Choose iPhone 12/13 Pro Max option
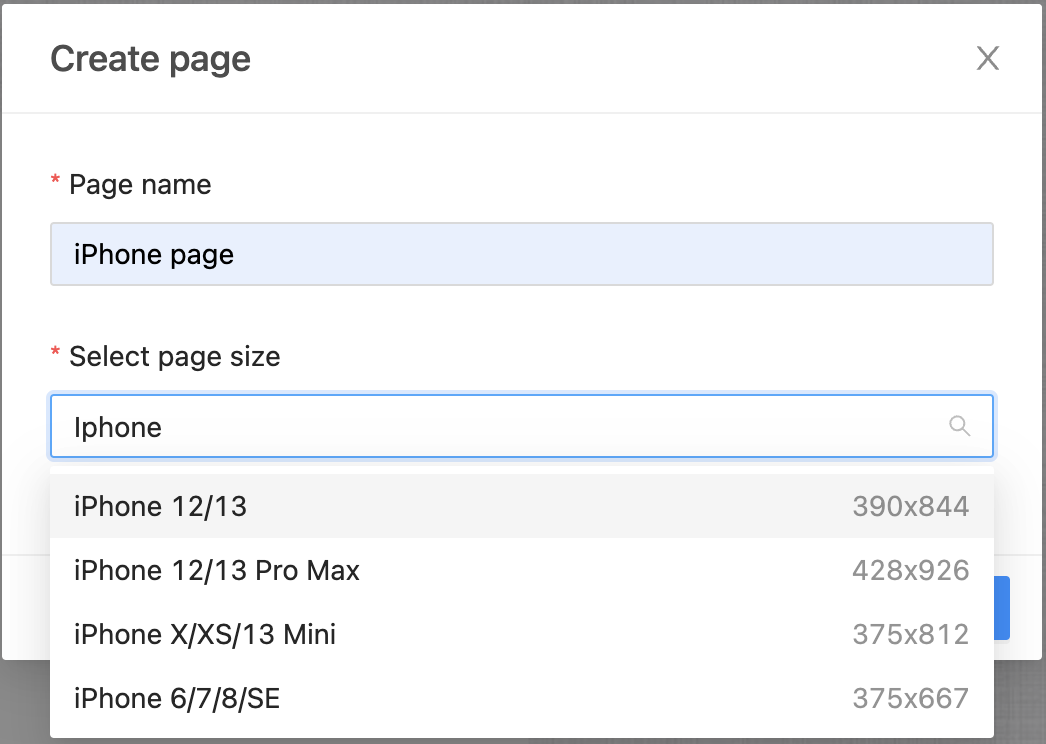 click(x=216, y=571)
